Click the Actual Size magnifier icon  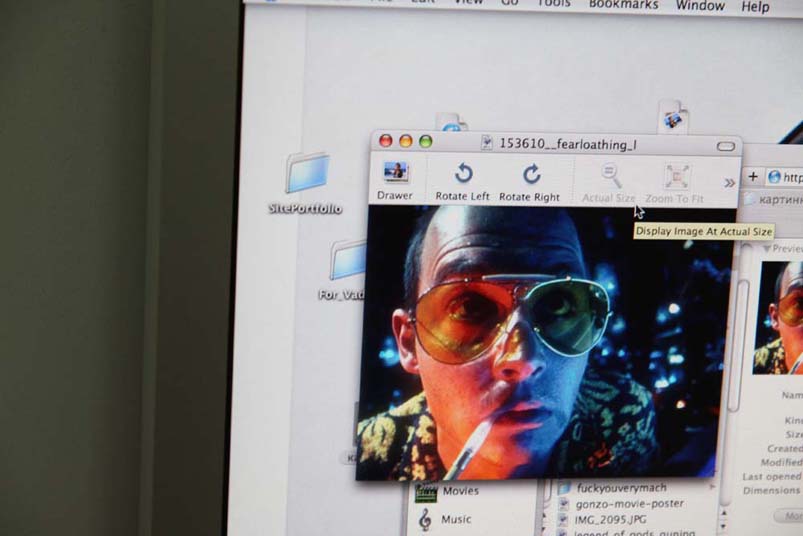(611, 176)
